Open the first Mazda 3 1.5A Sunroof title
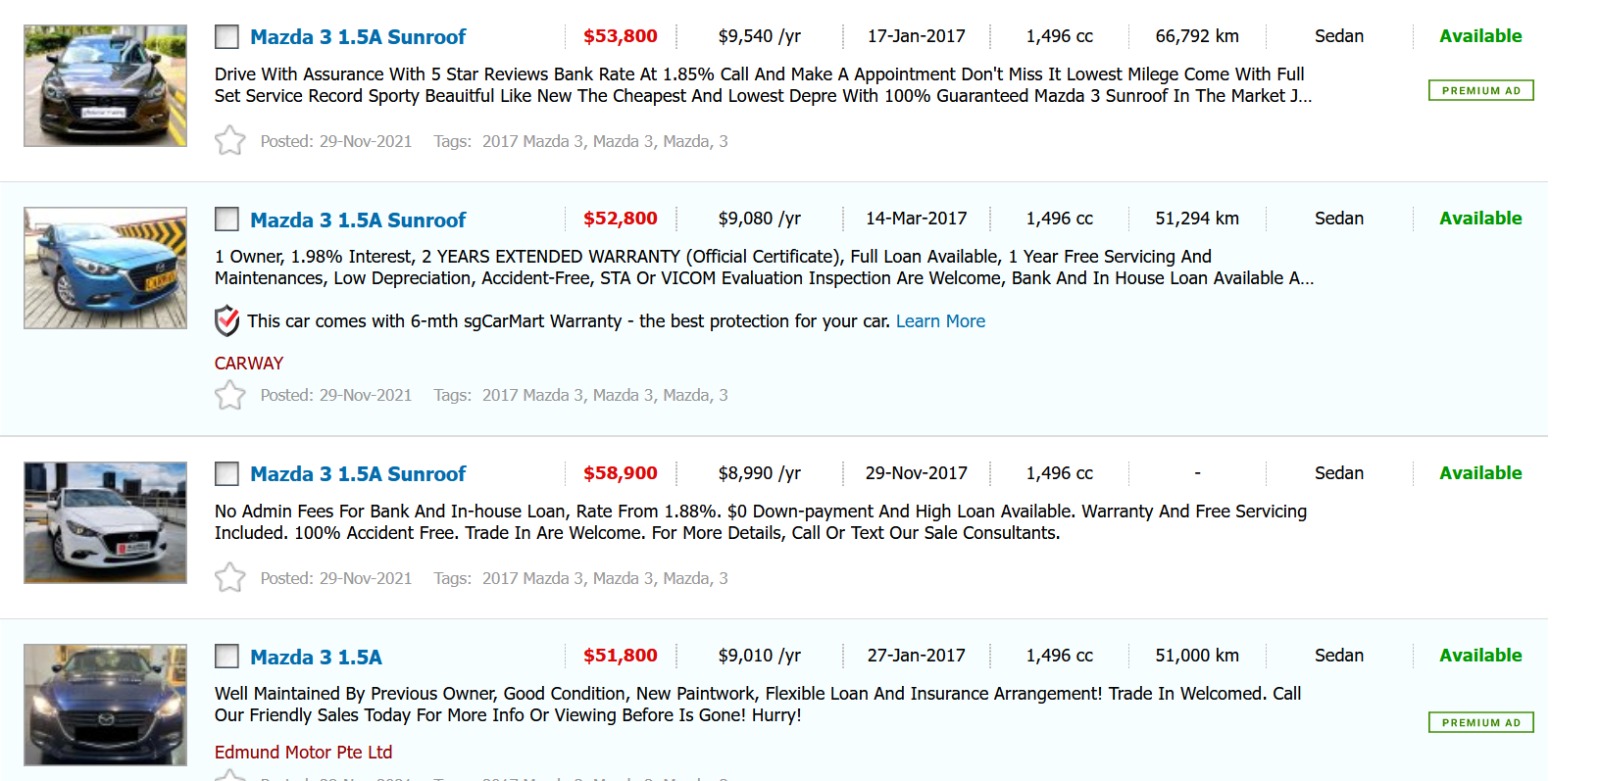The width and height of the screenshot is (1600, 781). tap(357, 37)
